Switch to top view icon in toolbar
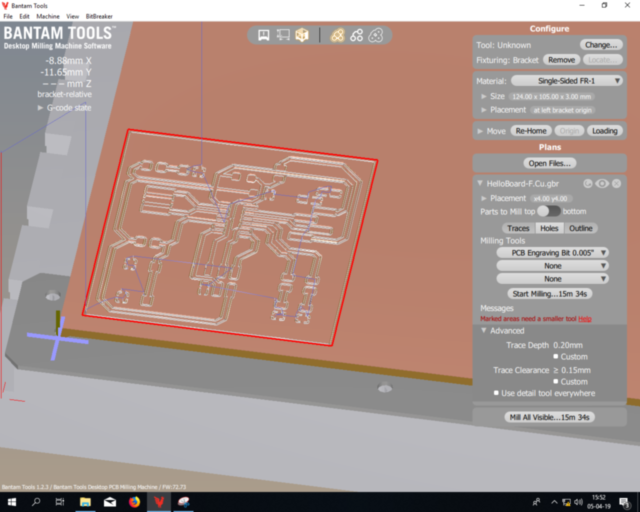Image resolution: width=640 pixels, height=512 pixels. point(283,35)
